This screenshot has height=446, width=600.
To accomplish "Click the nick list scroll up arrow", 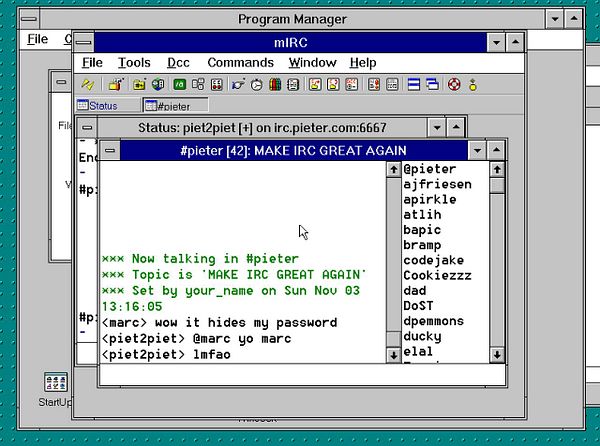I will [497, 169].
